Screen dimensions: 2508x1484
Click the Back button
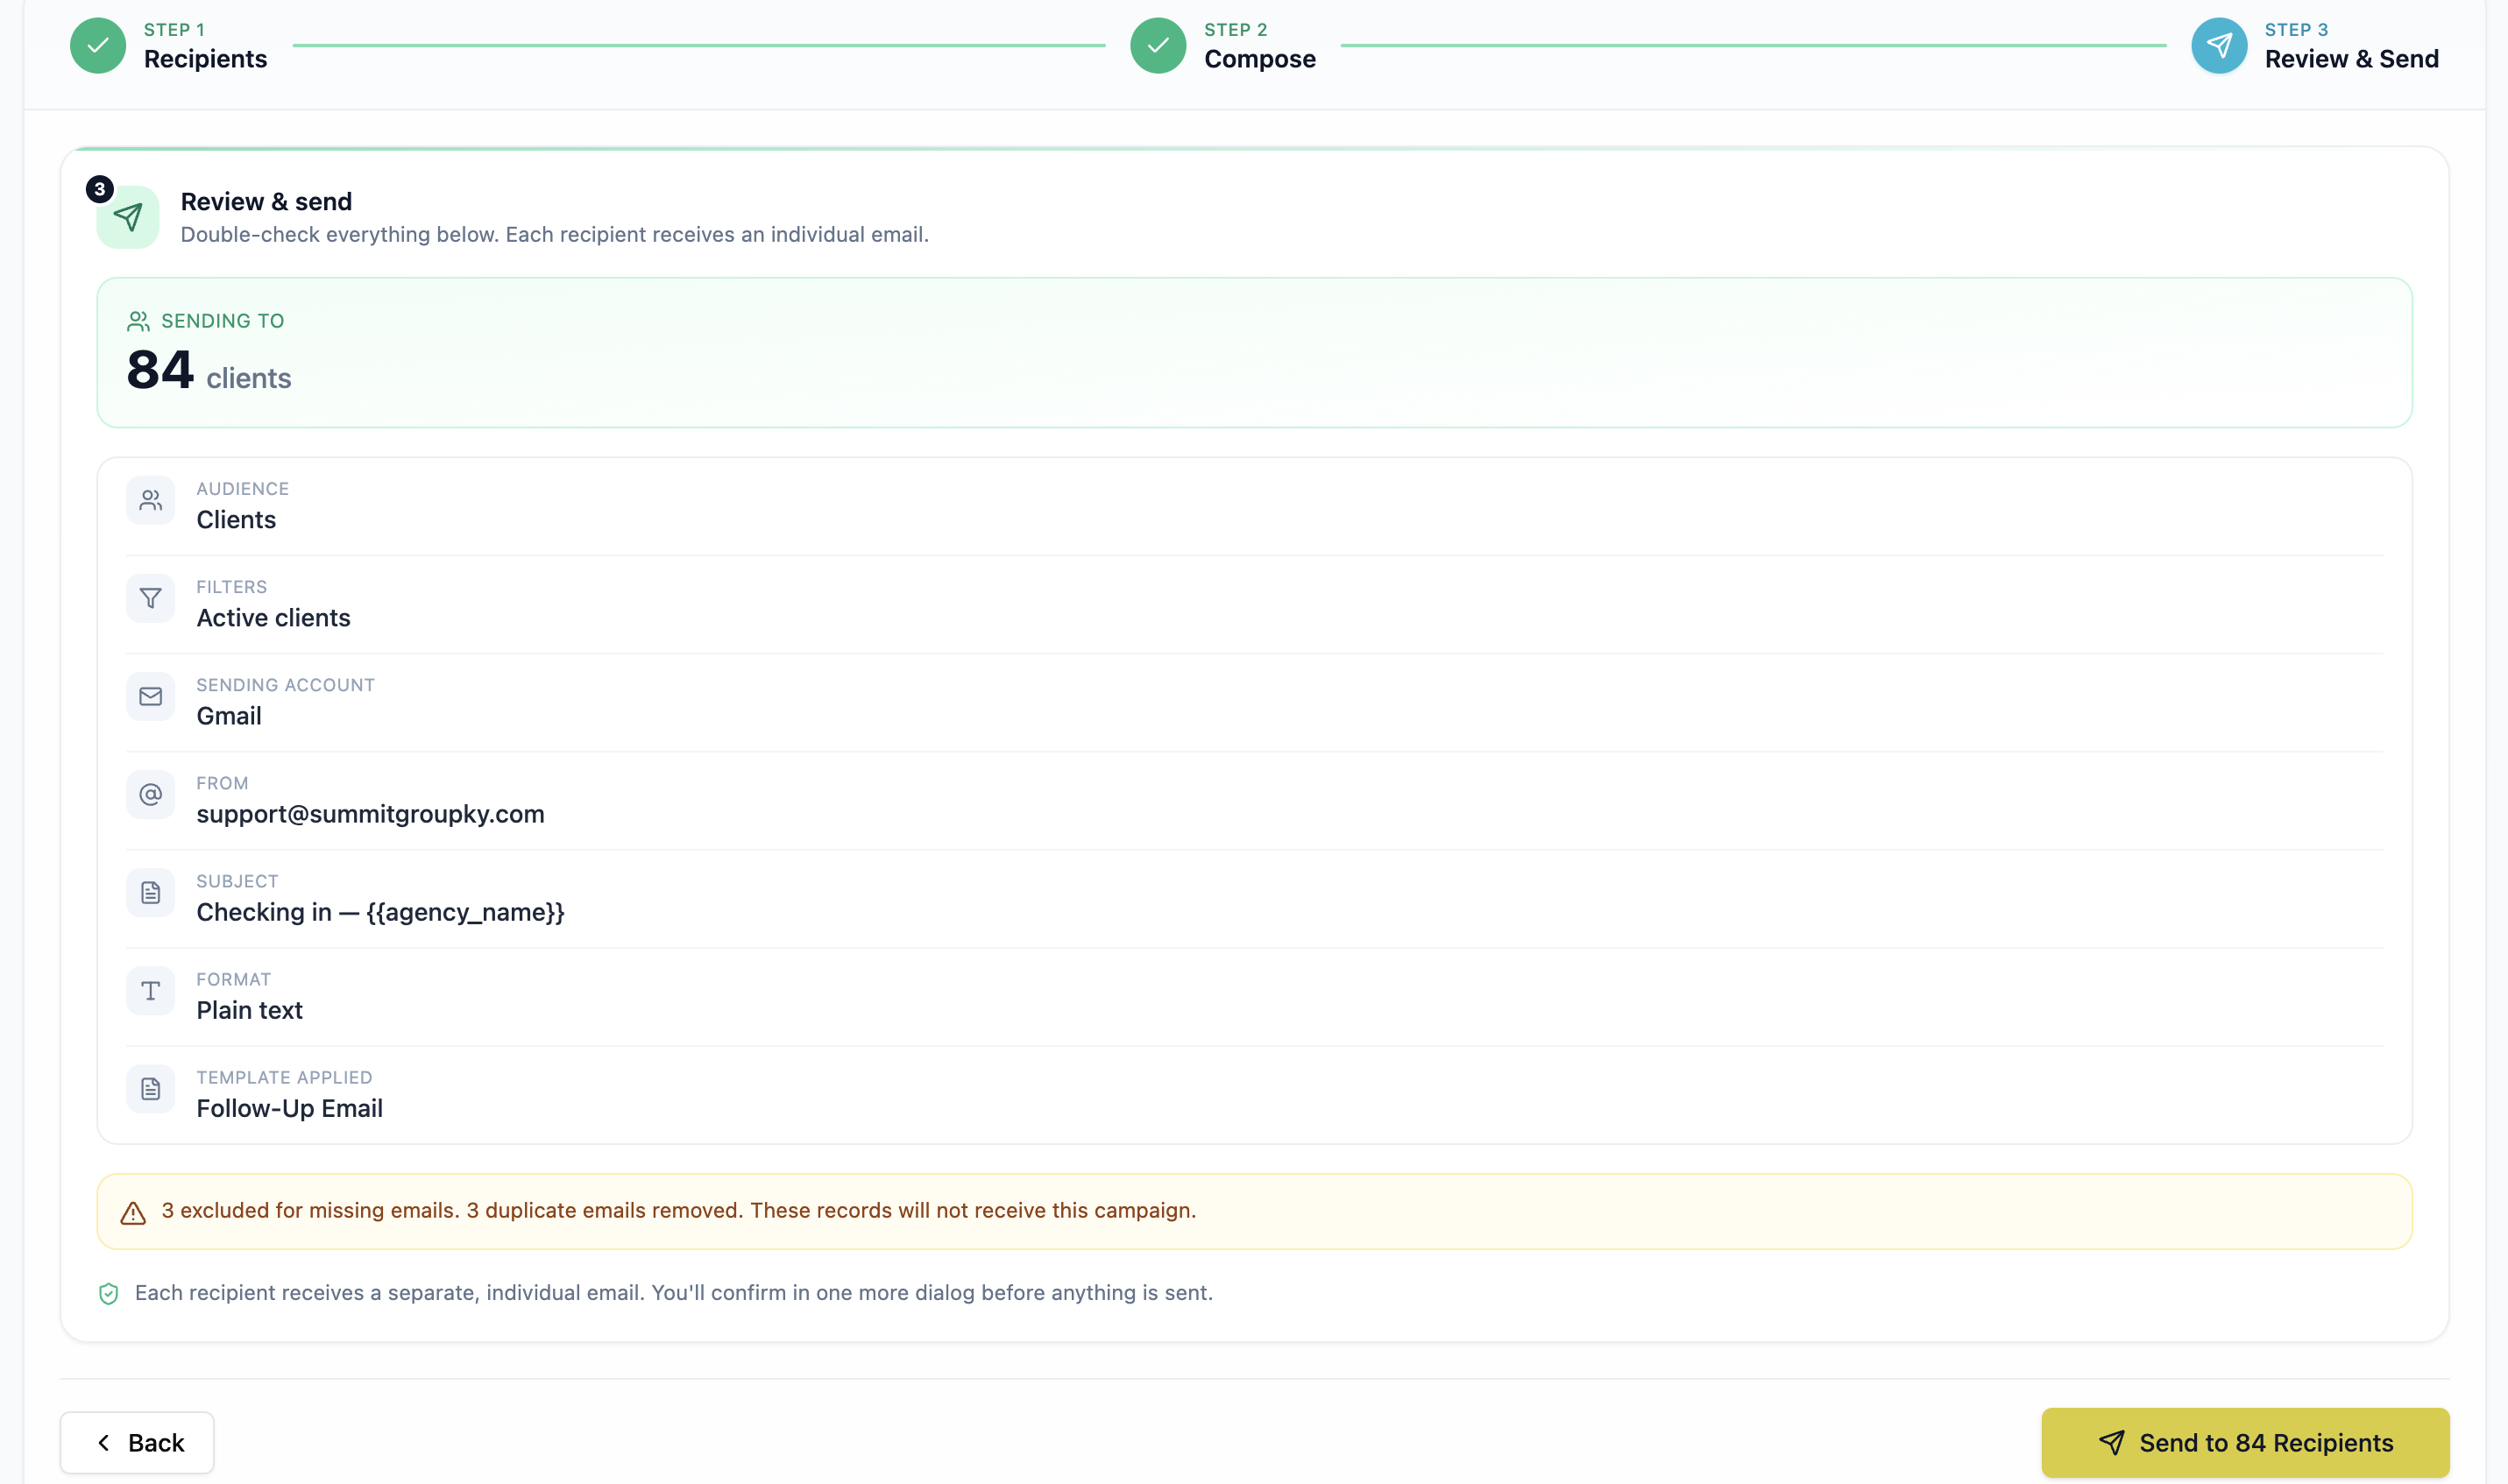137,1442
